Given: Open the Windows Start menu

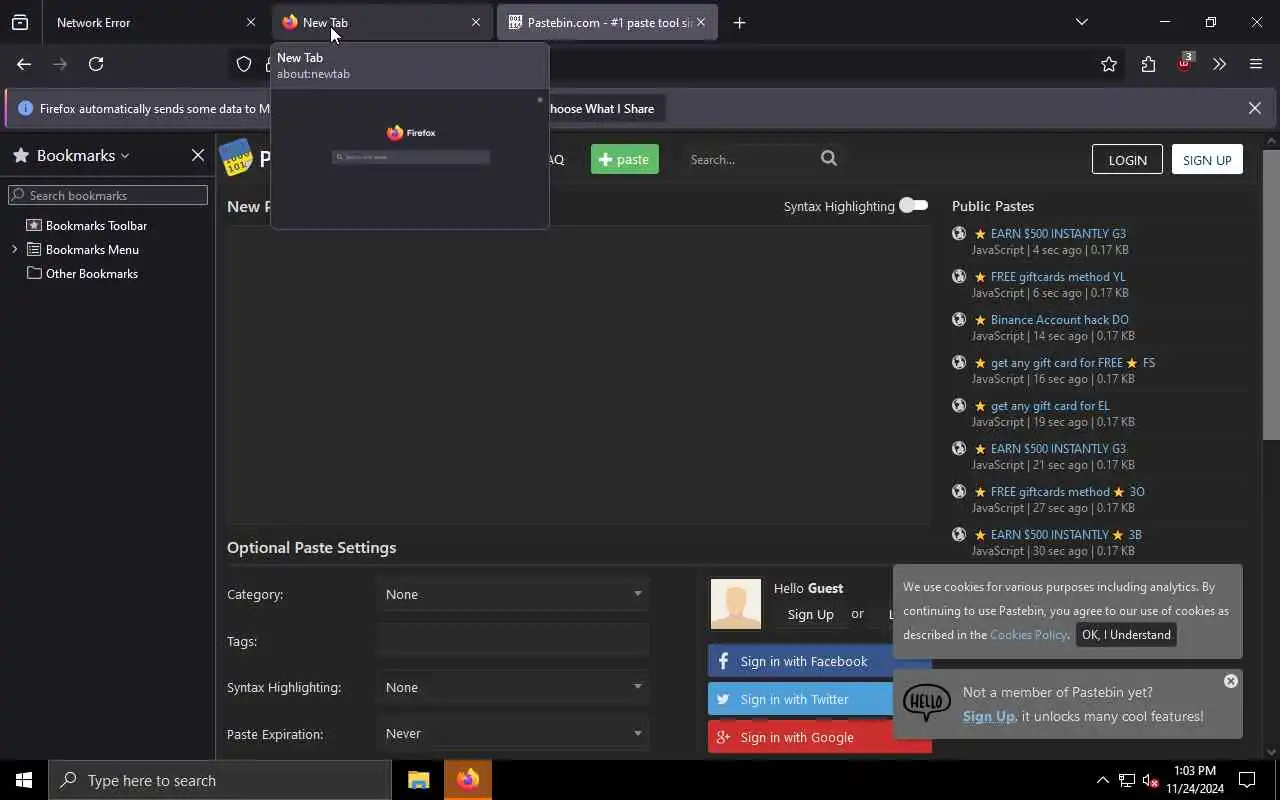Looking at the screenshot, I should tap(24, 780).
